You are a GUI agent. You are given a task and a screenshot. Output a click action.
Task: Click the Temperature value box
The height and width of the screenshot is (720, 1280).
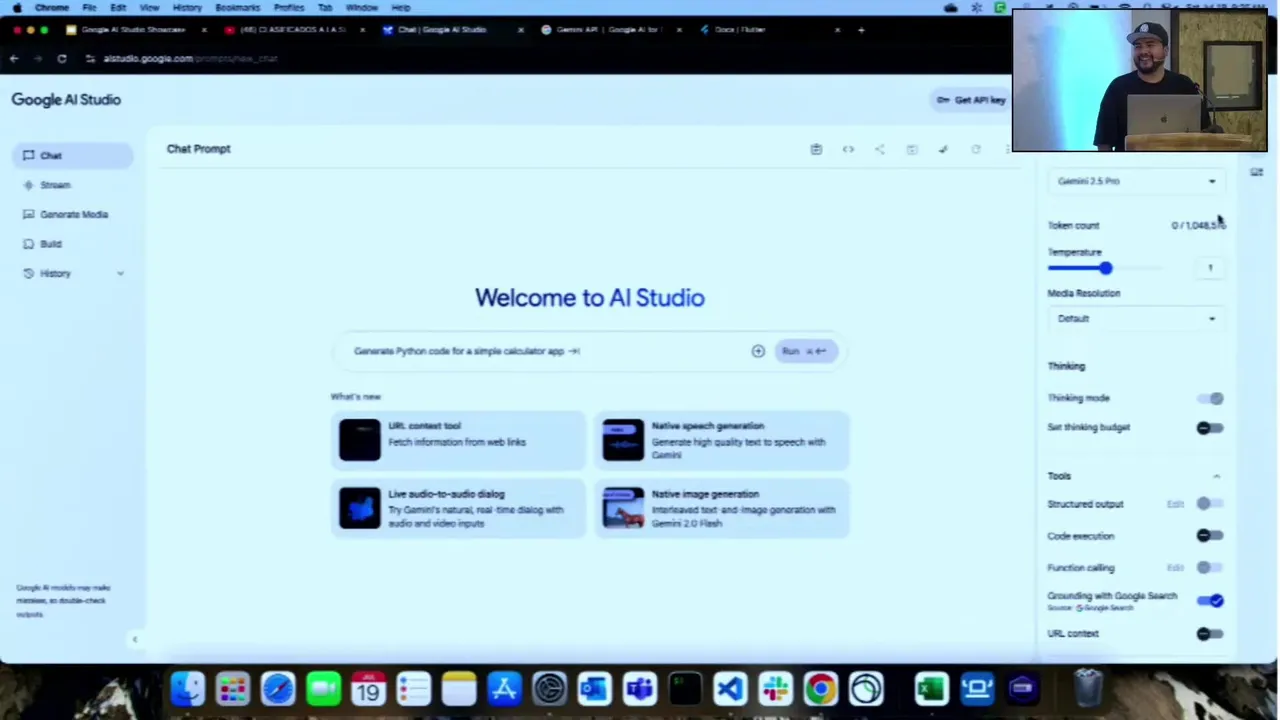coord(1210,268)
